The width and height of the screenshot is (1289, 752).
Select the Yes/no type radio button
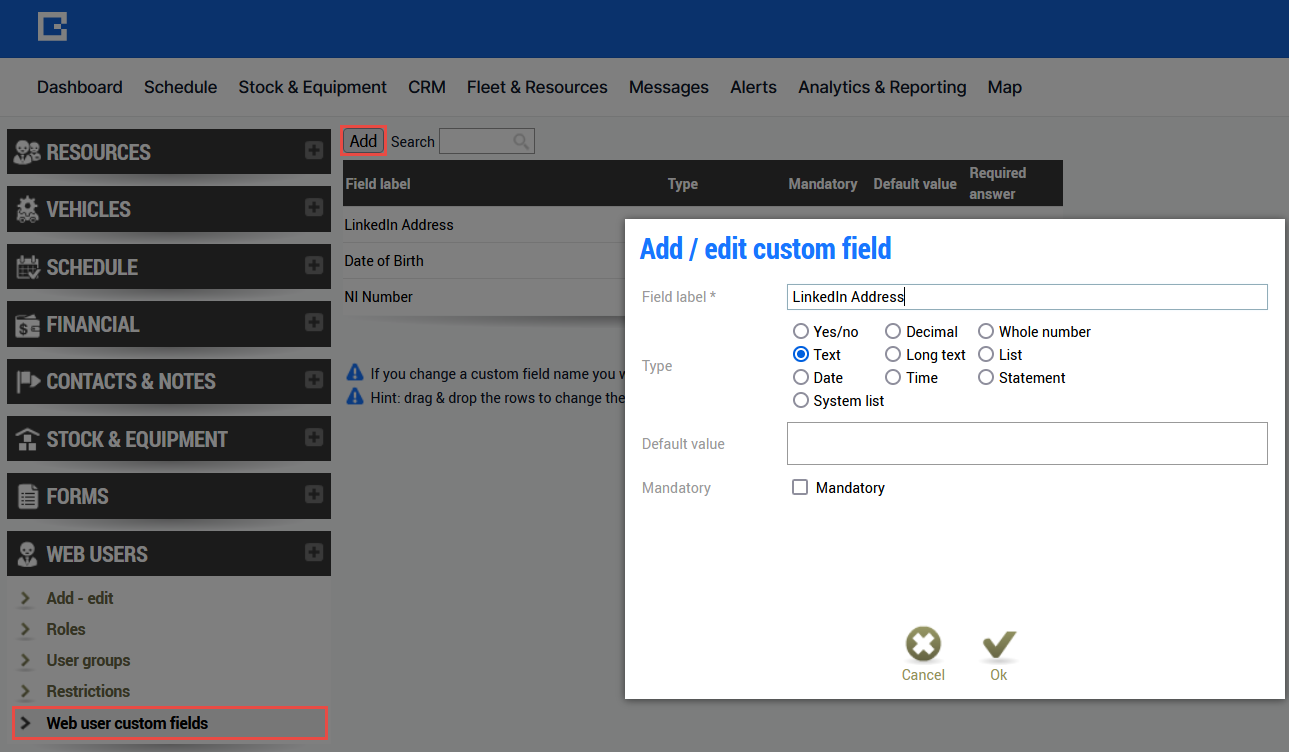(800, 332)
